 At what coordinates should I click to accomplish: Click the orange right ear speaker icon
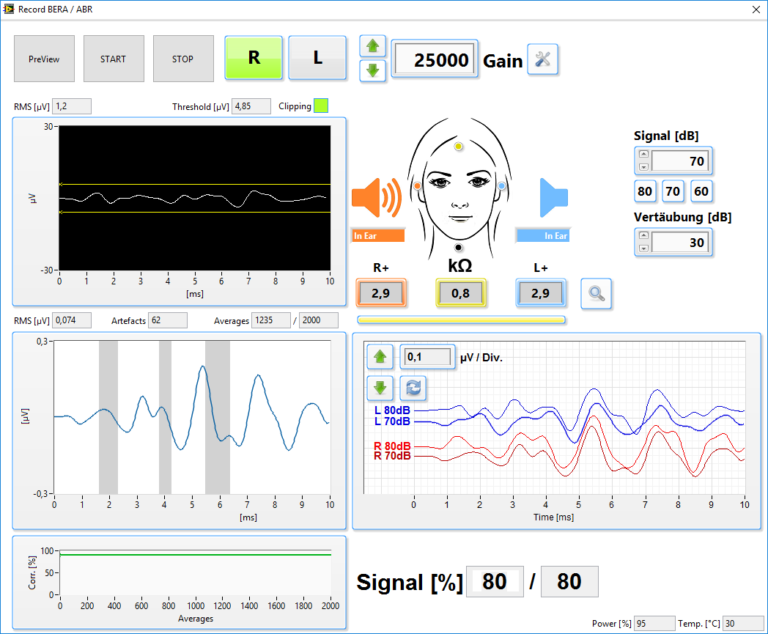coord(377,198)
